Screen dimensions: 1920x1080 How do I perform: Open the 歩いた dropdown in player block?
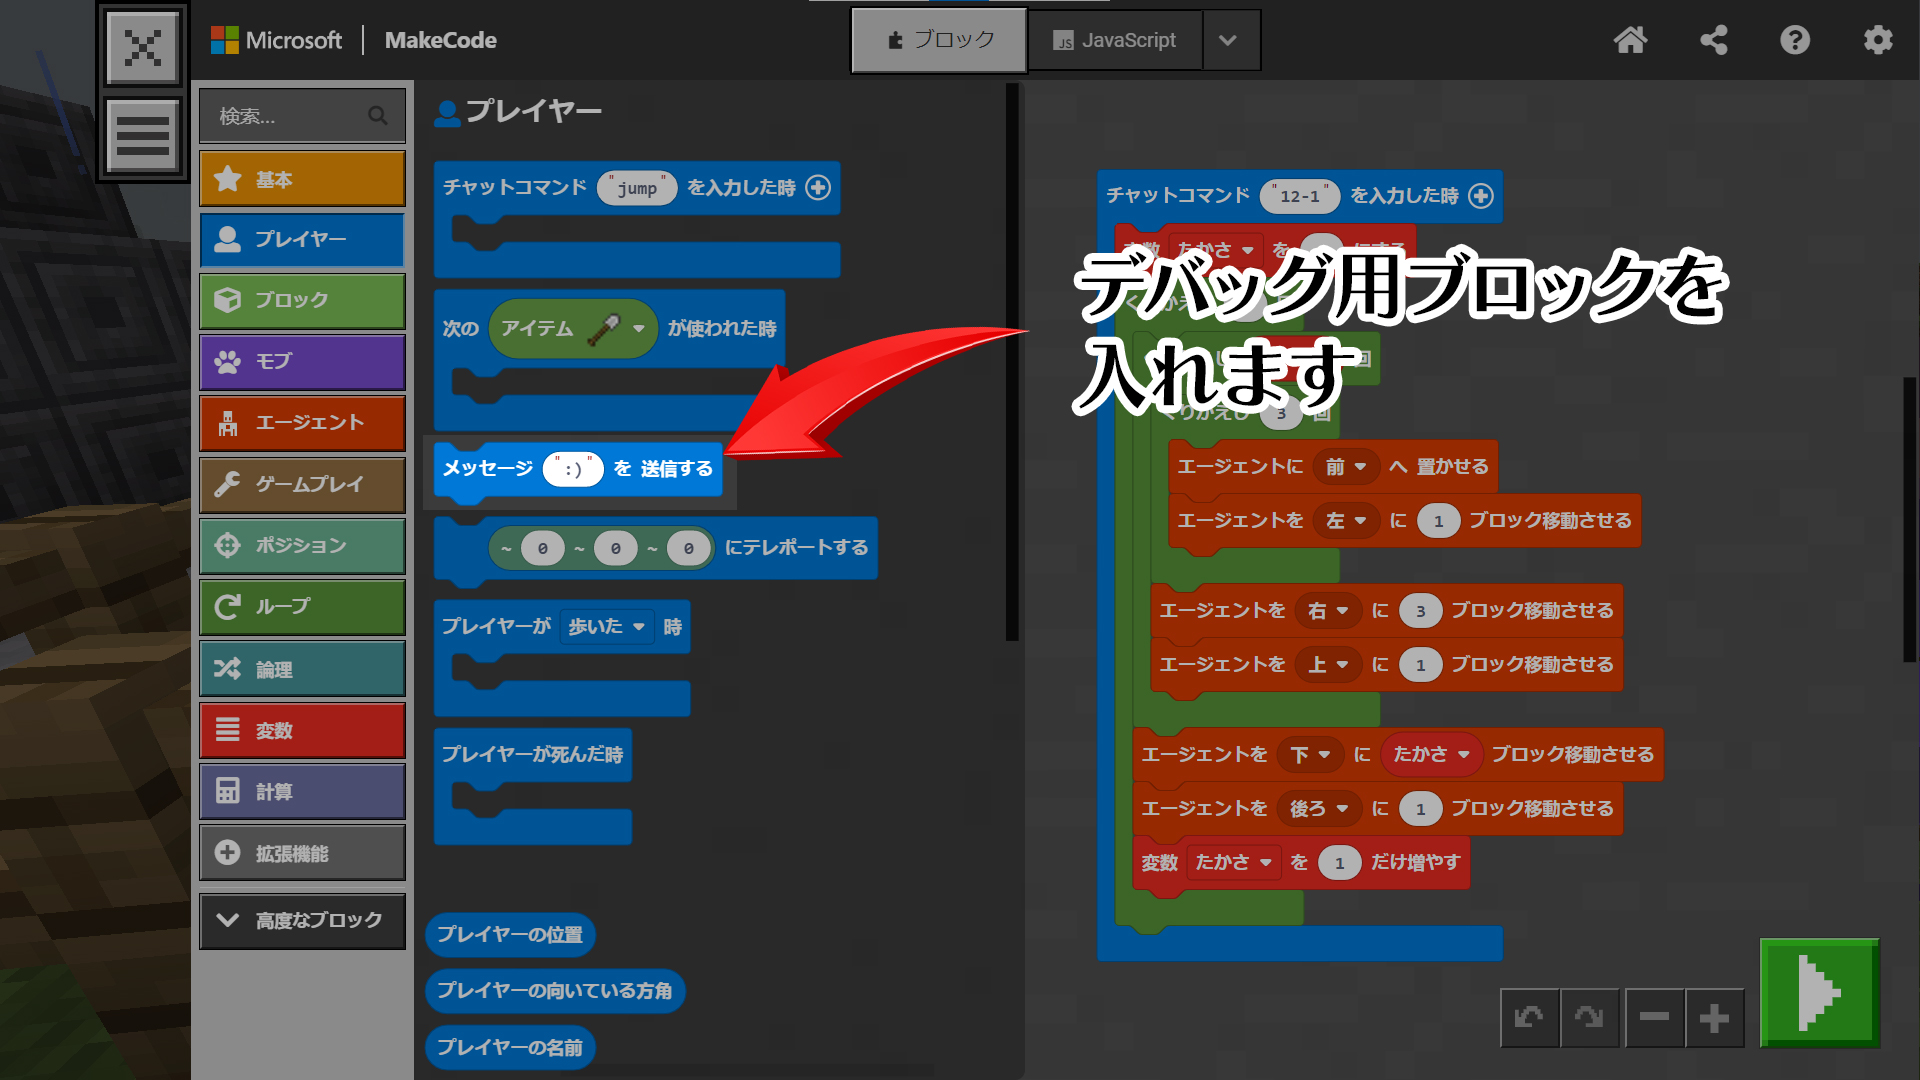coord(607,627)
